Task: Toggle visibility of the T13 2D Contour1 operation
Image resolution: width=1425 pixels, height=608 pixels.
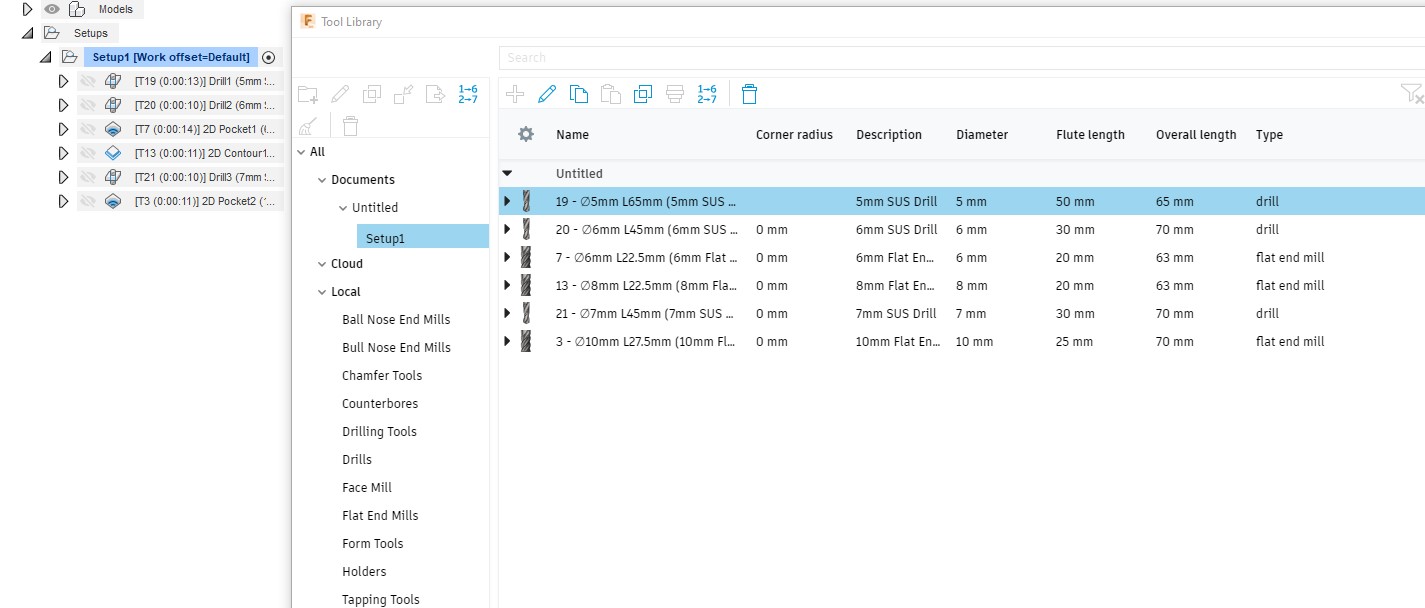Action: (88, 152)
